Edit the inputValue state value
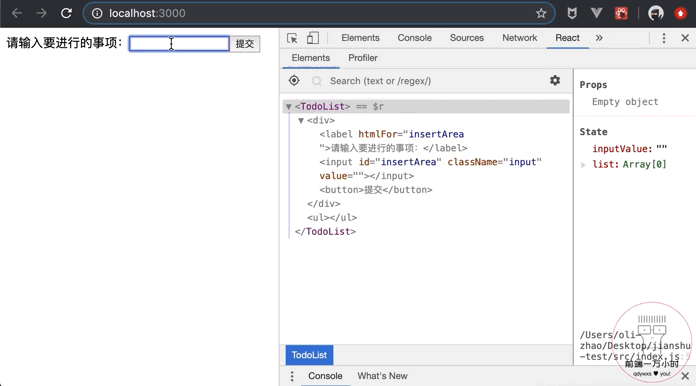Viewport: 696px width, 386px height. (x=661, y=149)
